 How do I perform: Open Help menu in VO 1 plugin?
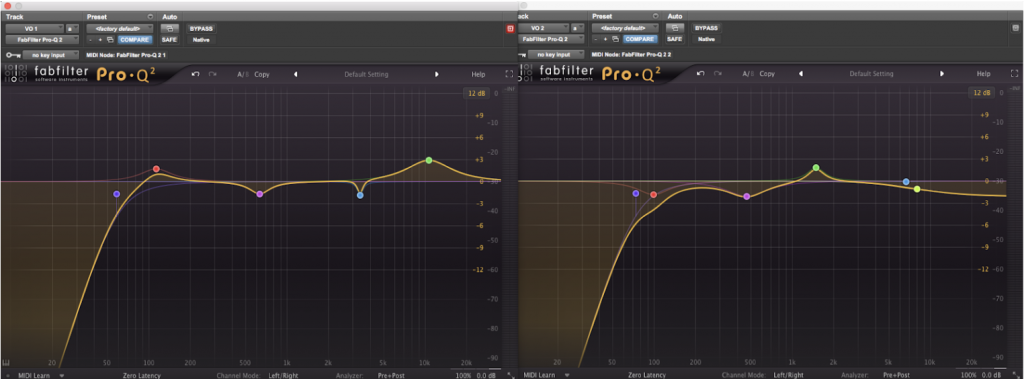tap(479, 74)
